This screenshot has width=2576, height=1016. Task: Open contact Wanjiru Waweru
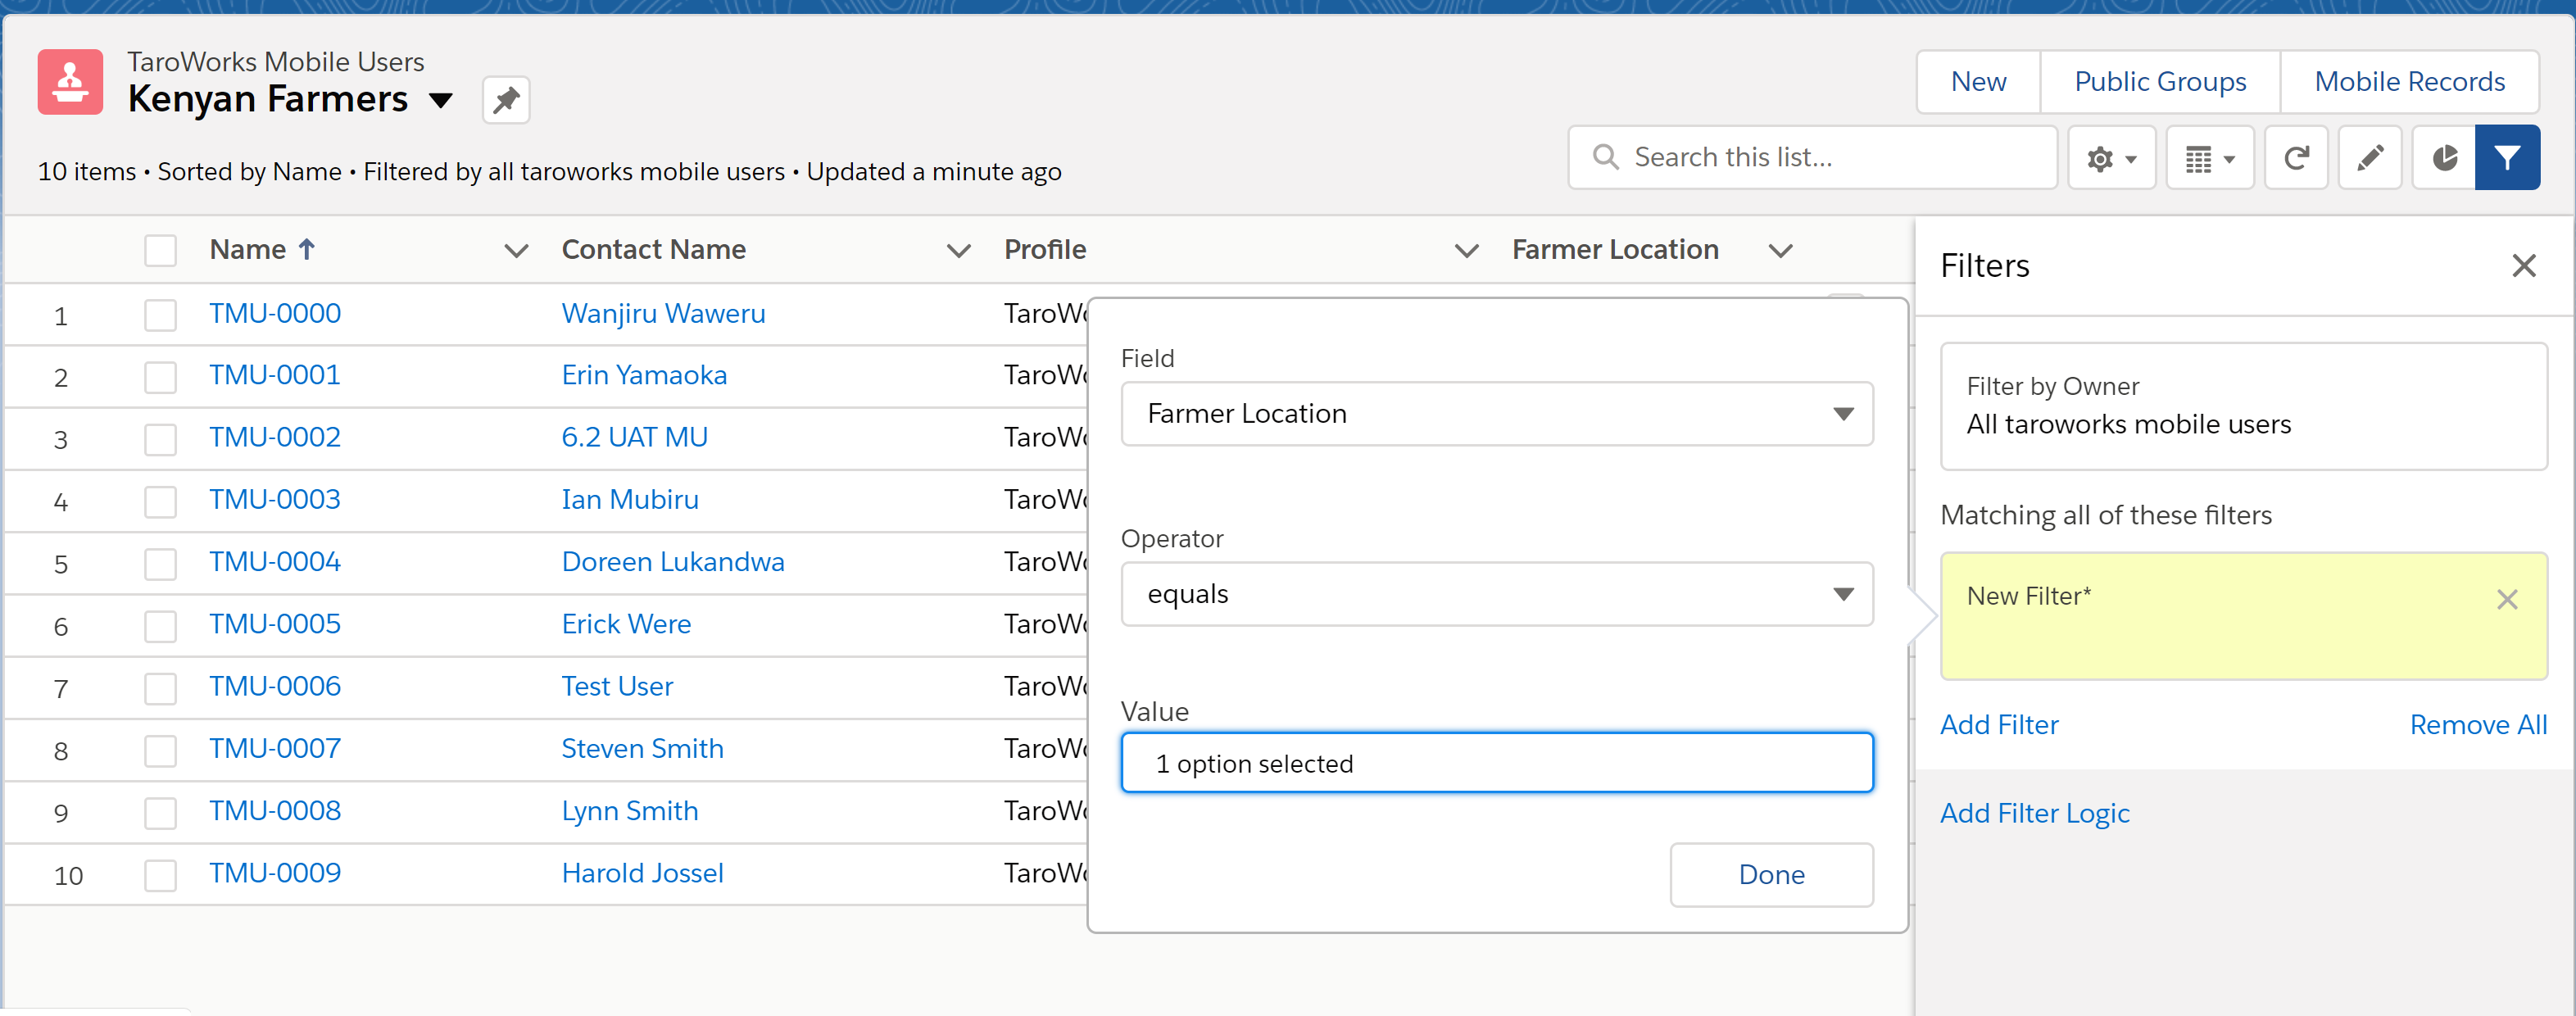coord(663,313)
